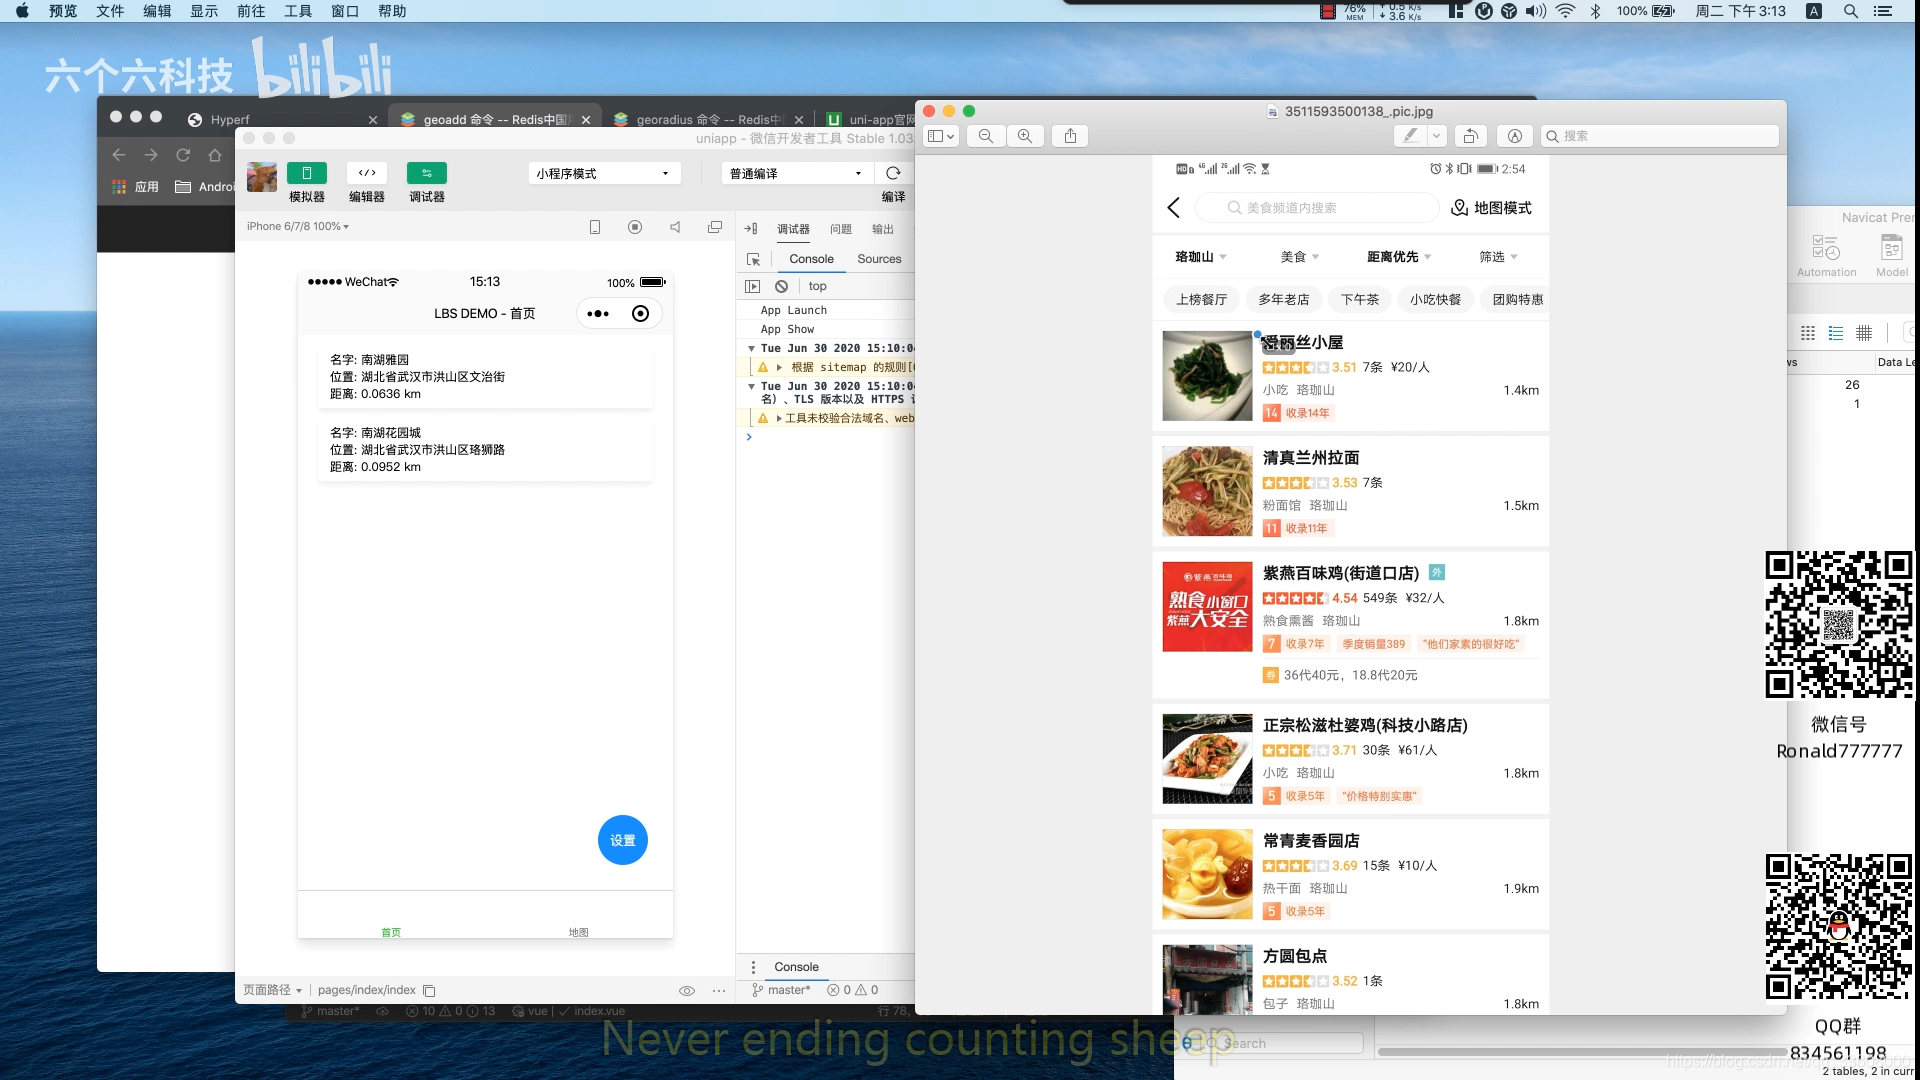Click the clear console icon in devtools

781,286
